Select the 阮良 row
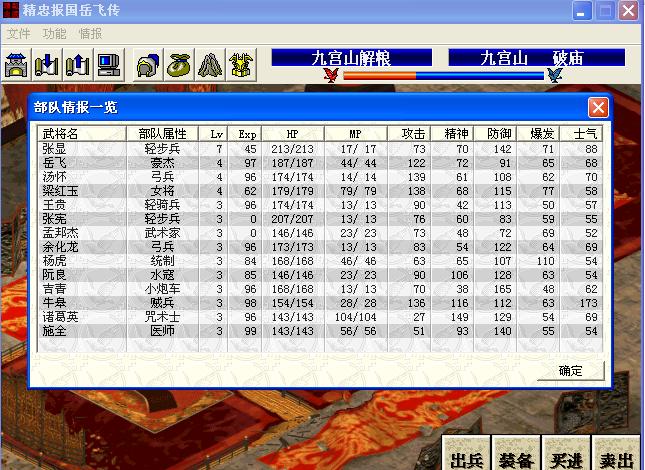 click(320, 275)
